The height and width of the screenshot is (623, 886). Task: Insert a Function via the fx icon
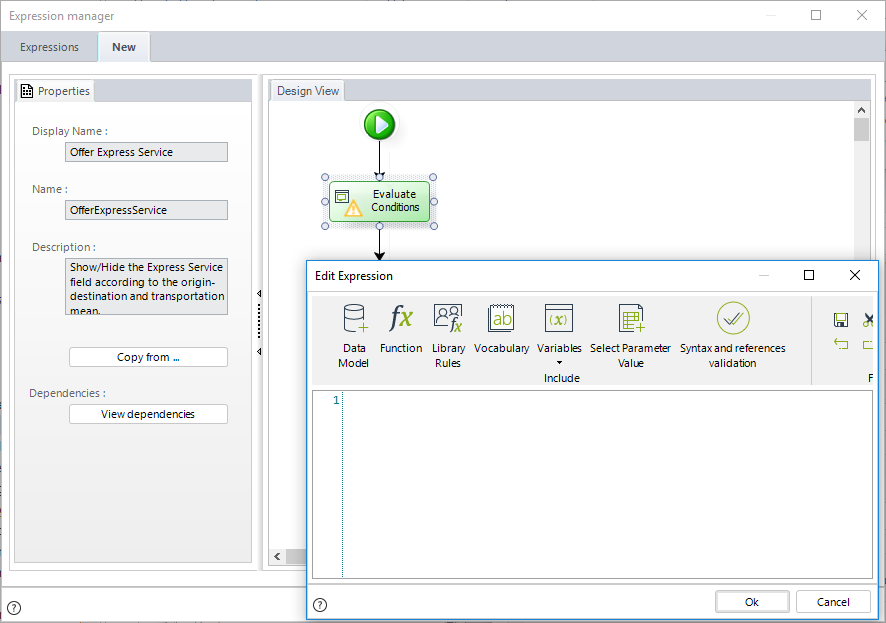pos(401,318)
